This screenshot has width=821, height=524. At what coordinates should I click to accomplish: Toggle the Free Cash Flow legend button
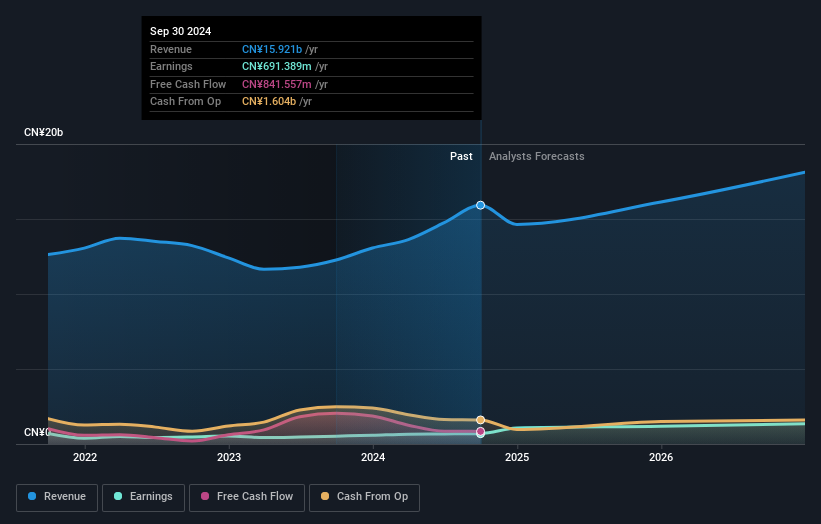247,497
